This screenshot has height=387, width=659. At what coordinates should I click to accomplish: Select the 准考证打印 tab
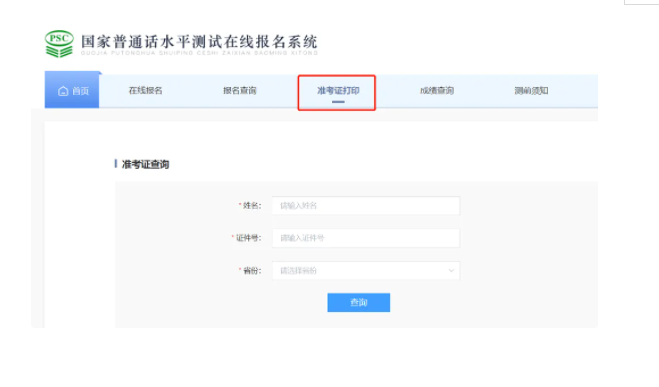[x=338, y=91]
